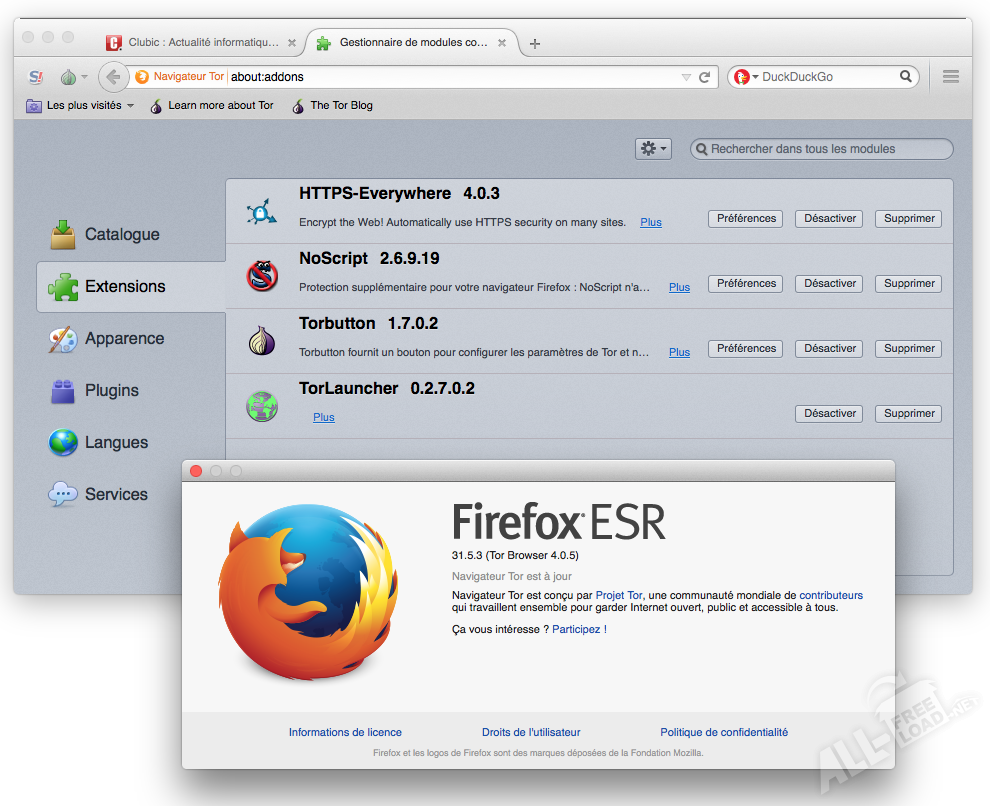The height and width of the screenshot is (806, 990).
Task: Click the Torbutton onion toolbar icon
Action: (x=68, y=77)
